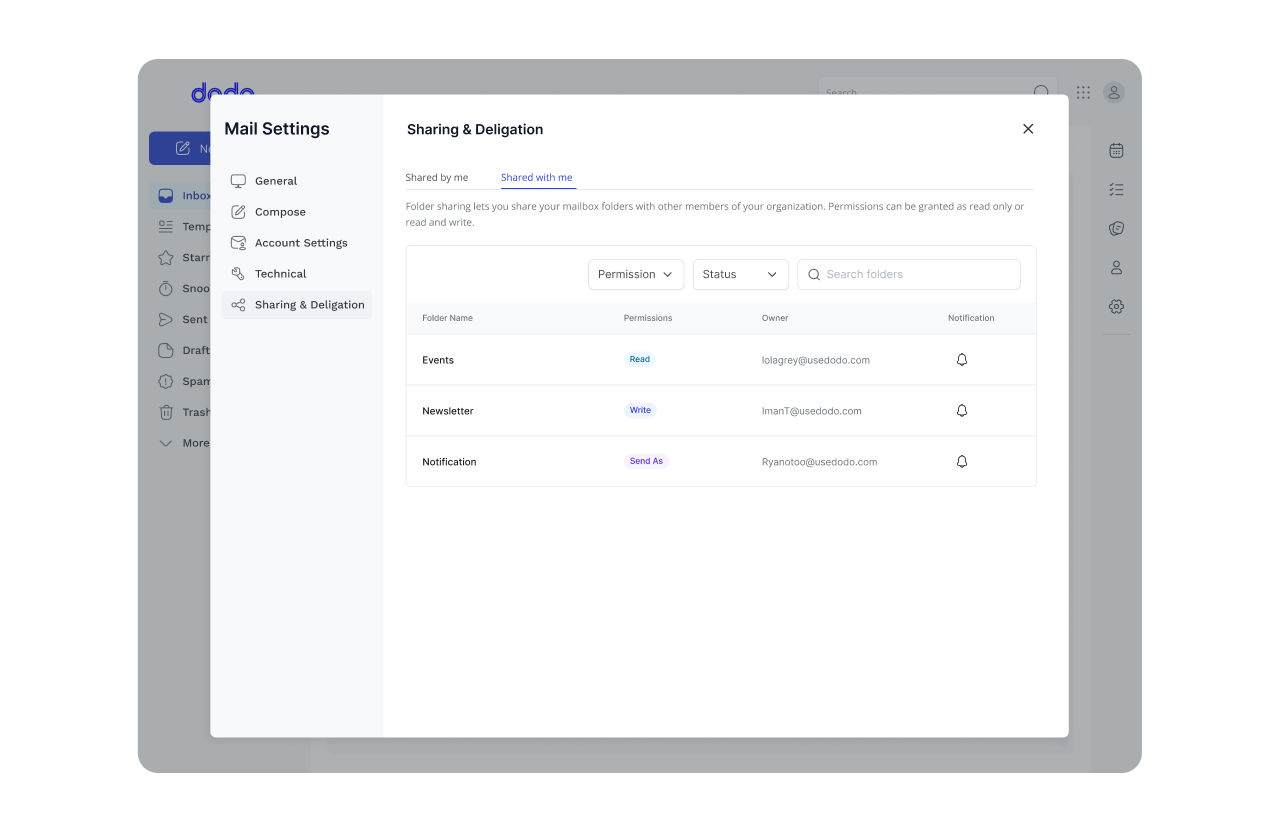The width and height of the screenshot is (1280, 832).
Task: Click the Account Settings envelope icon
Action: (x=238, y=242)
